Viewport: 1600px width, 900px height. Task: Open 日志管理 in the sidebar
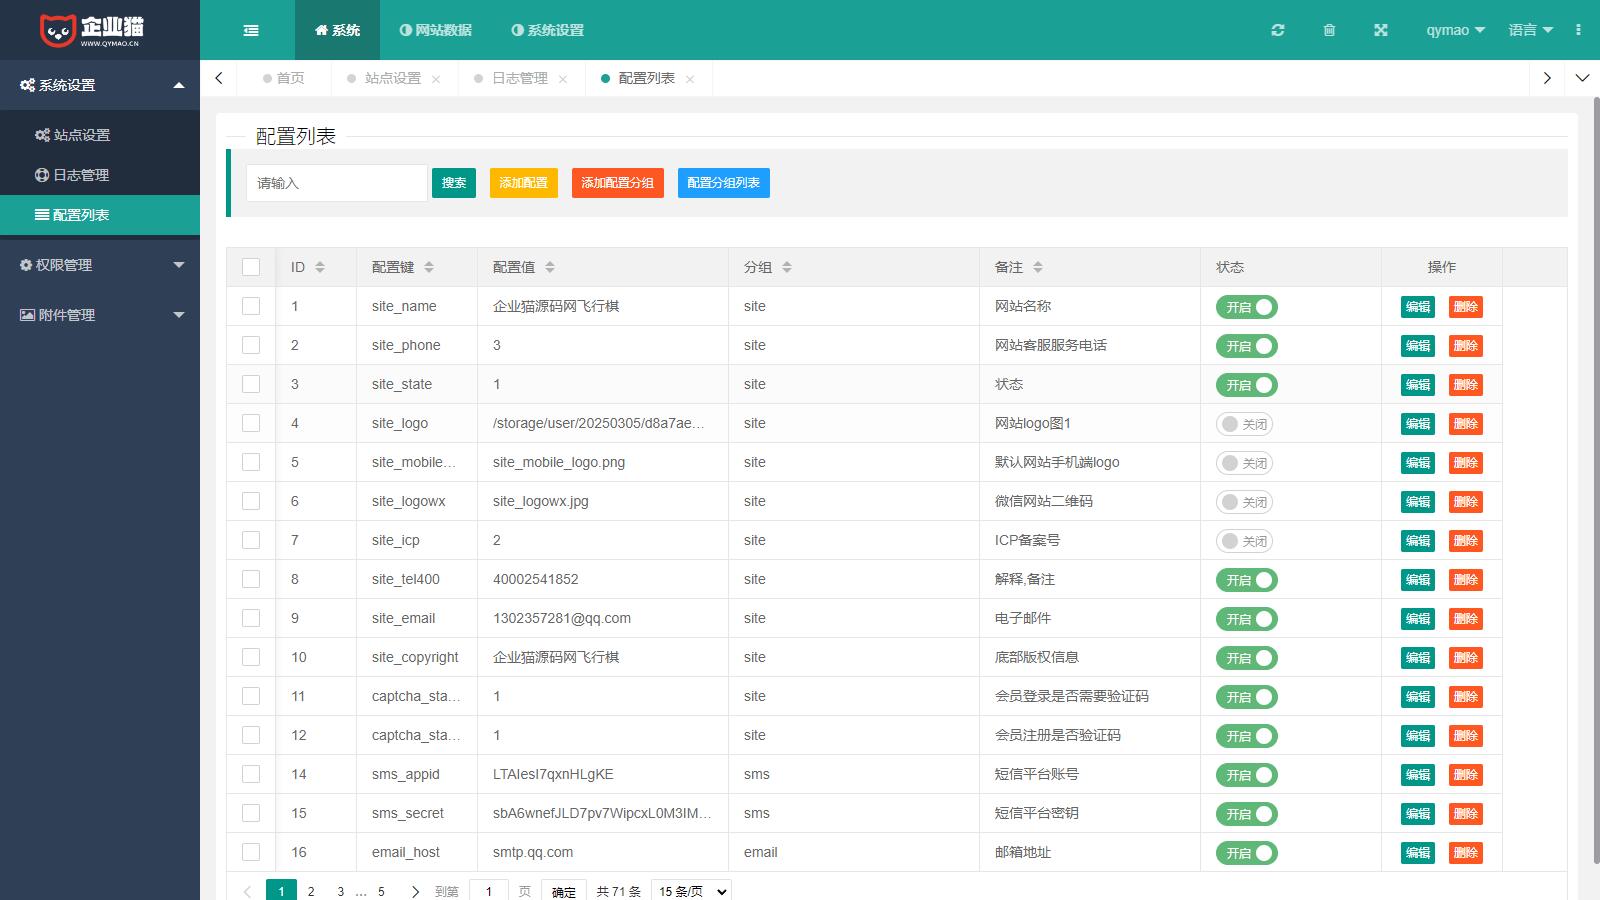[x=80, y=175]
